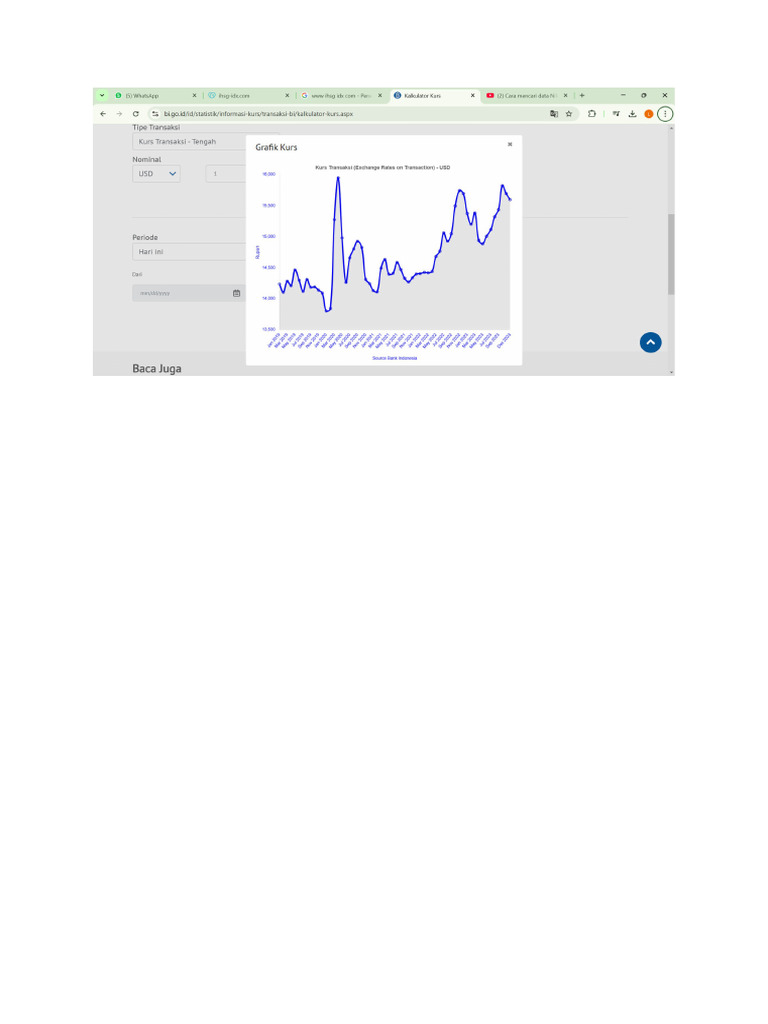This screenshot has width=768, height=1024.
Task: Open the Tipe Transaksi dropdown
Action: pos(190,142)
